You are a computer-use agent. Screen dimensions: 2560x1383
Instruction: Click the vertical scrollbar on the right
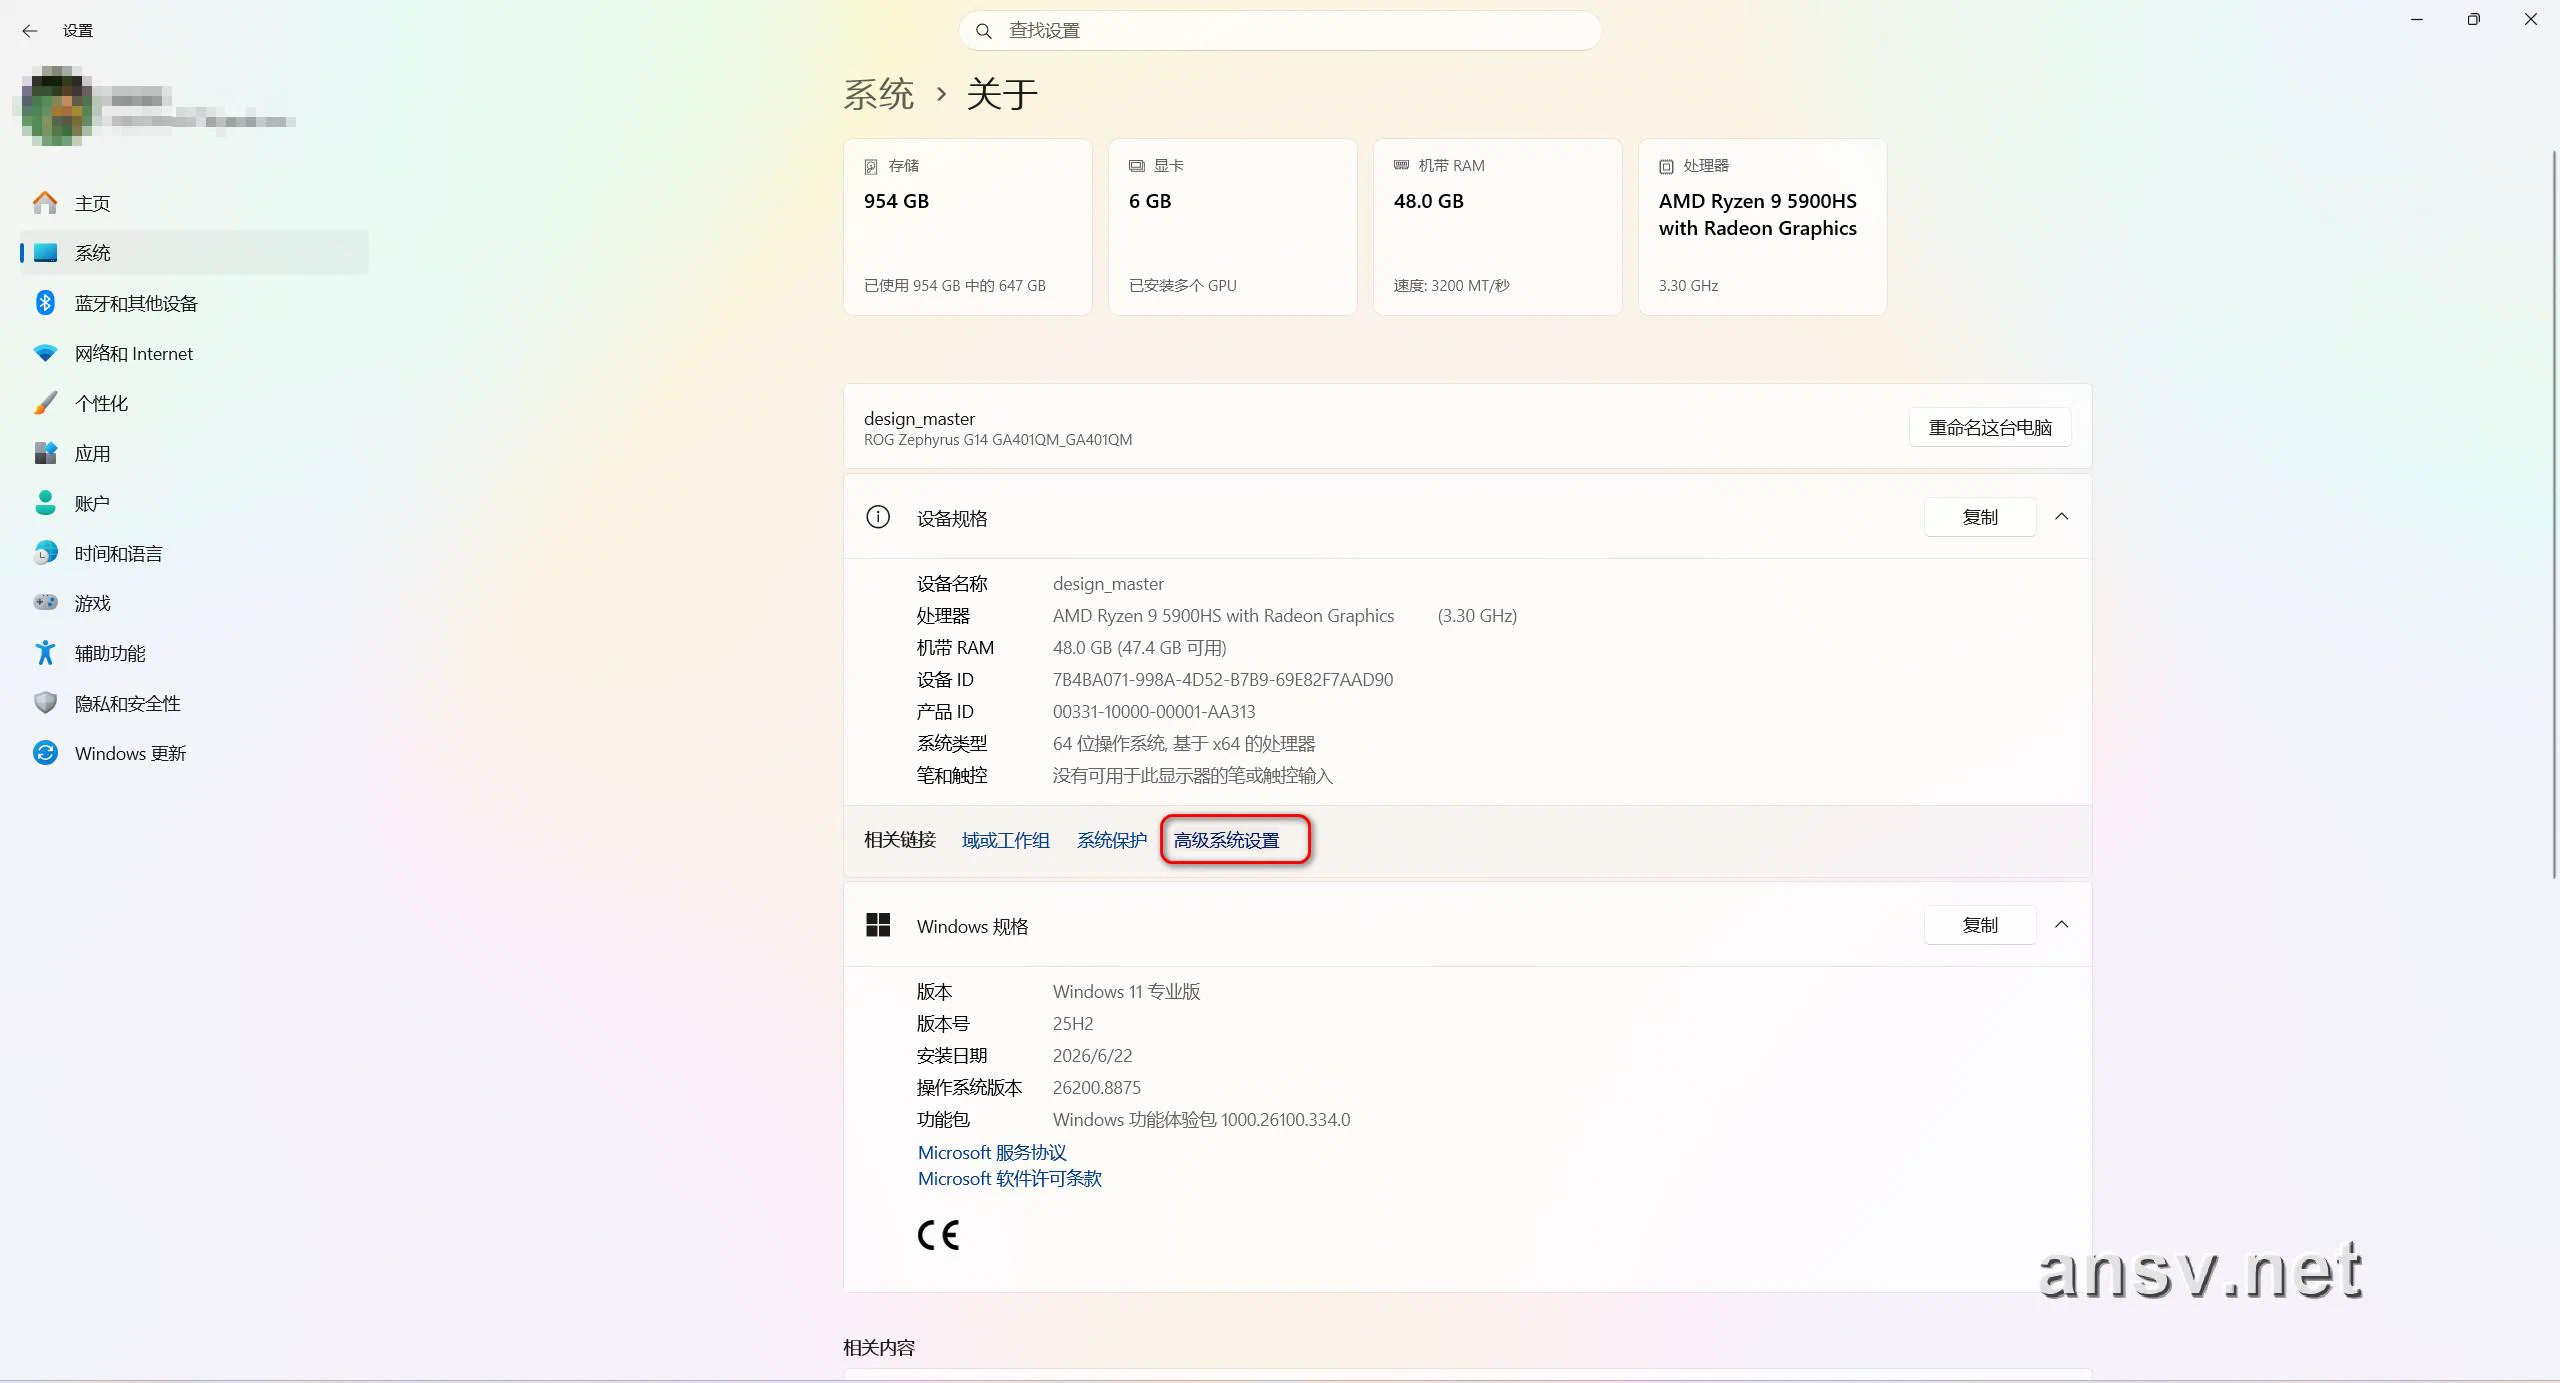(x=2553, y=514)
